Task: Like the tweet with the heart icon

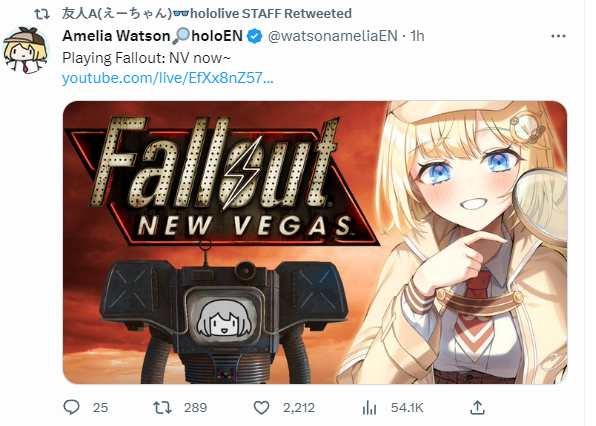Action: click(261, 408)
